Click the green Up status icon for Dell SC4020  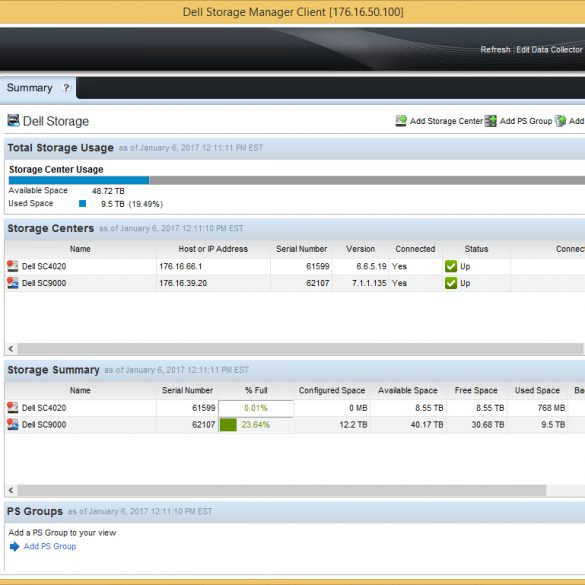click(x=451, y=266)
